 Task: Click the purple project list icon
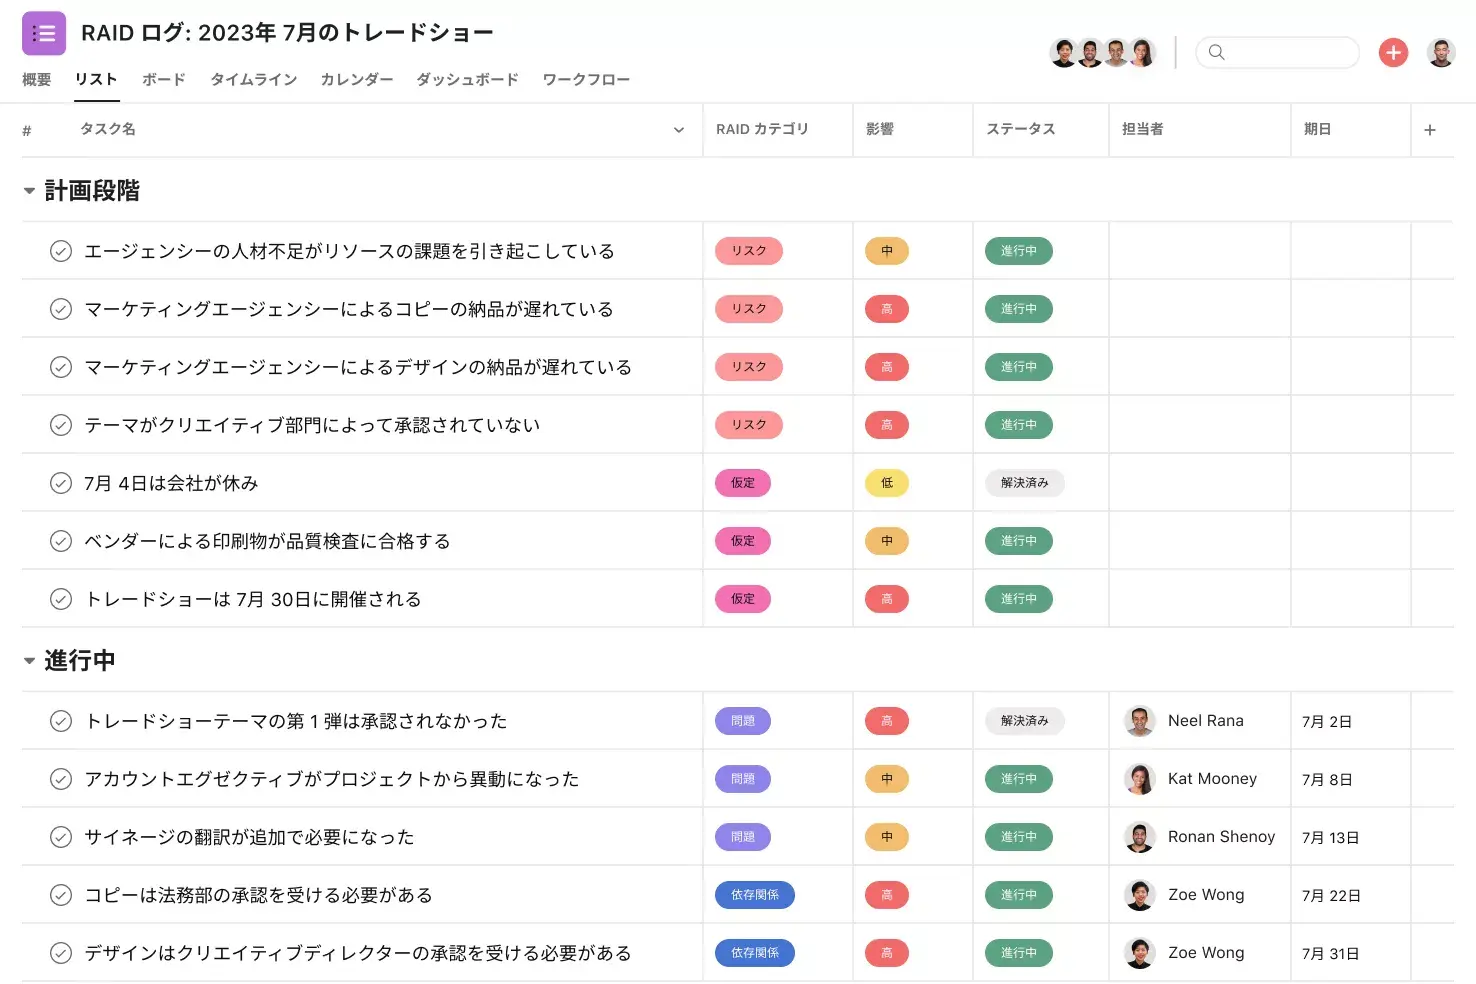(x=44, y=33)
